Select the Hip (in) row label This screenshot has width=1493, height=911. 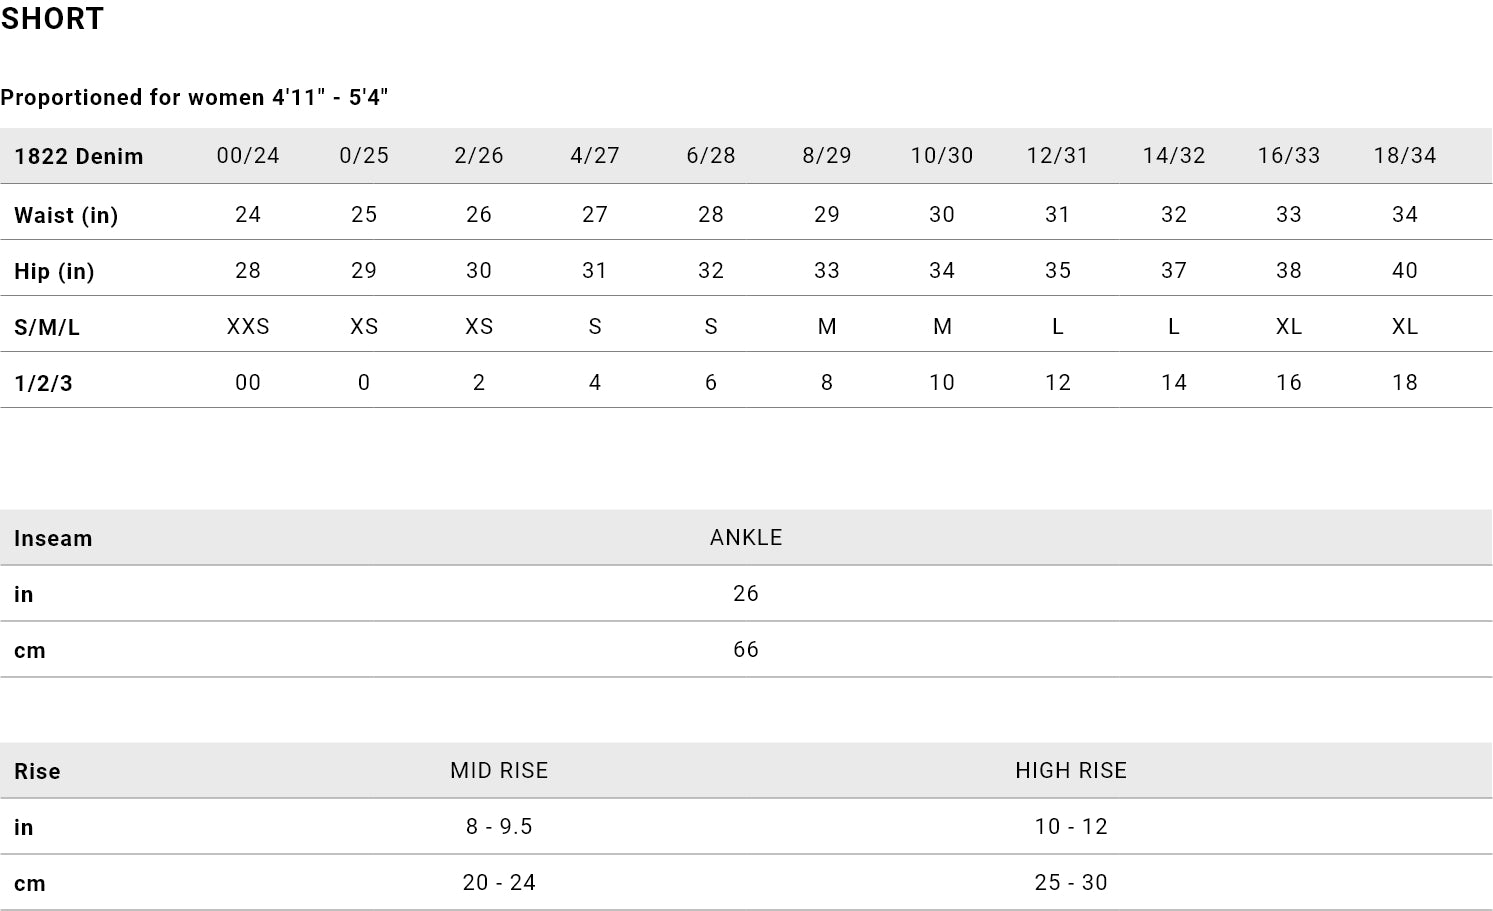pos(54,272)
